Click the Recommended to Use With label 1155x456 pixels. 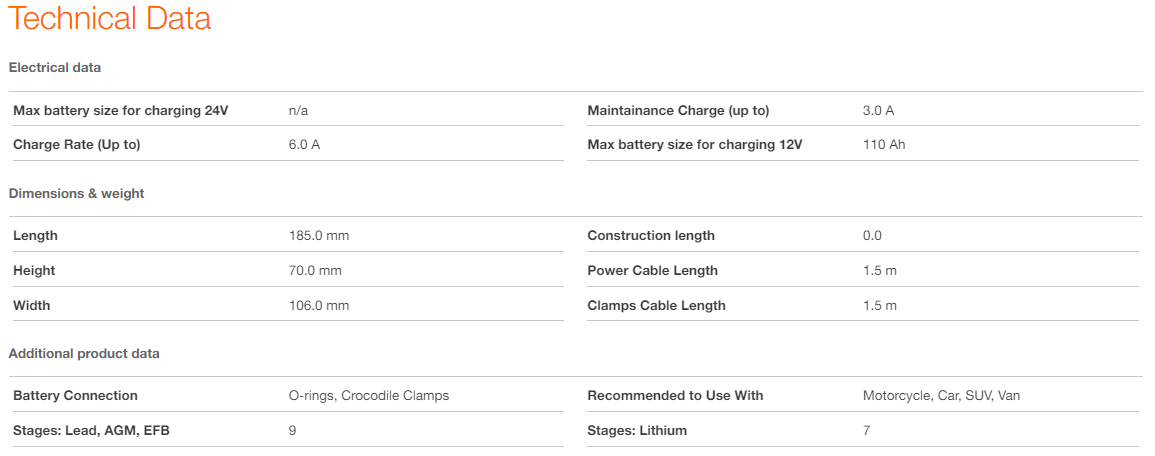tap(675, 396)
